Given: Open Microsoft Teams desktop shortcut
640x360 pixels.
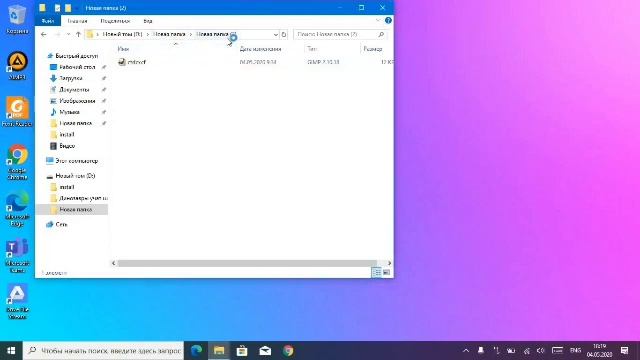Looking at the screenshot, I should point(18,255).
